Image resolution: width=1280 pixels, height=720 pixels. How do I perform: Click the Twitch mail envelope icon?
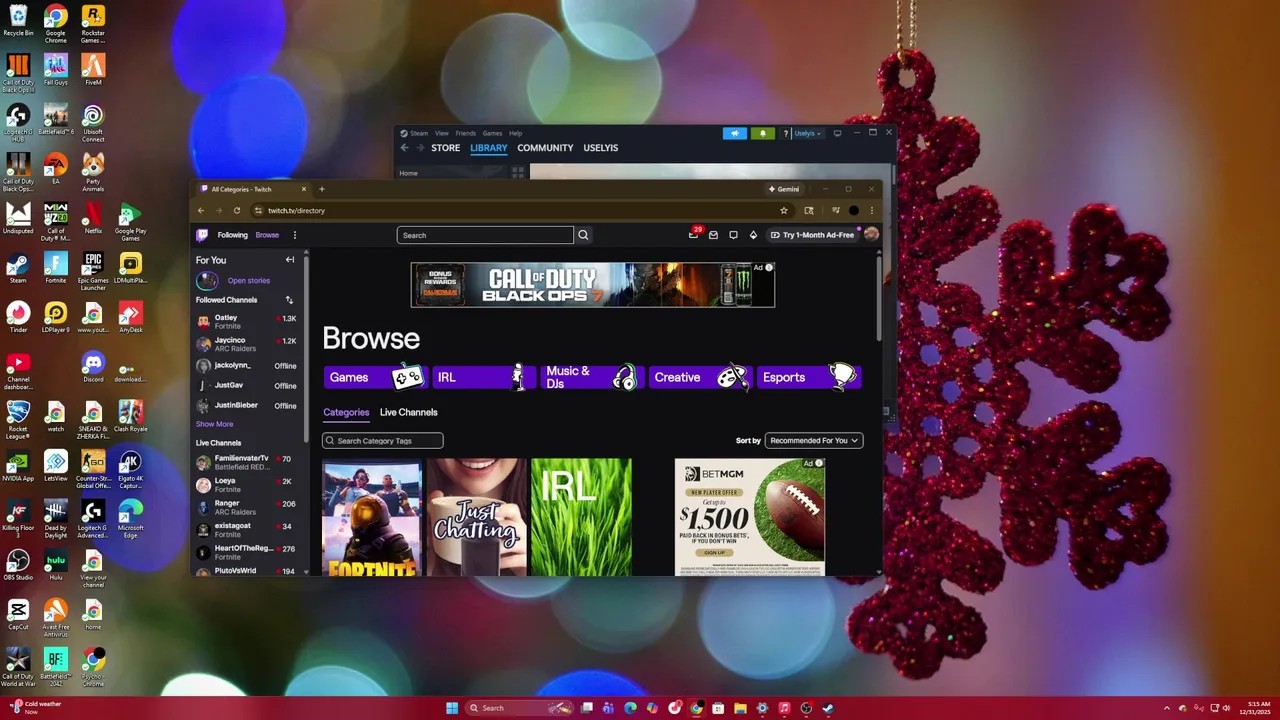(x=713, y=235)
